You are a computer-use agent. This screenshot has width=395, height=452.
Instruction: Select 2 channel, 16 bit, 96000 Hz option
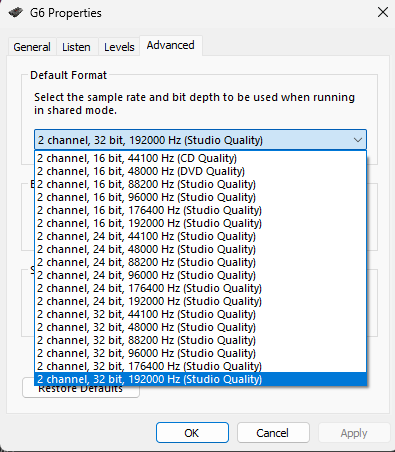[x=200, y=197]
